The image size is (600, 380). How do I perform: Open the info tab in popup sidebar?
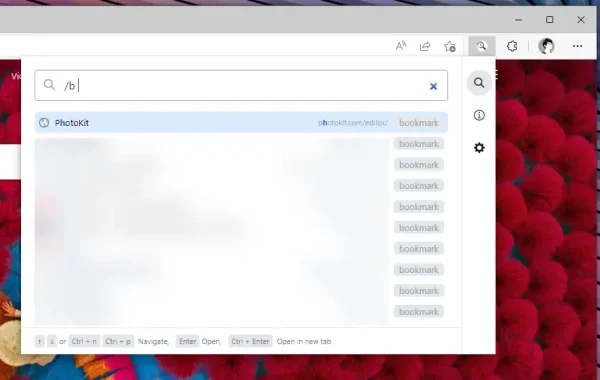click(479, 115)
